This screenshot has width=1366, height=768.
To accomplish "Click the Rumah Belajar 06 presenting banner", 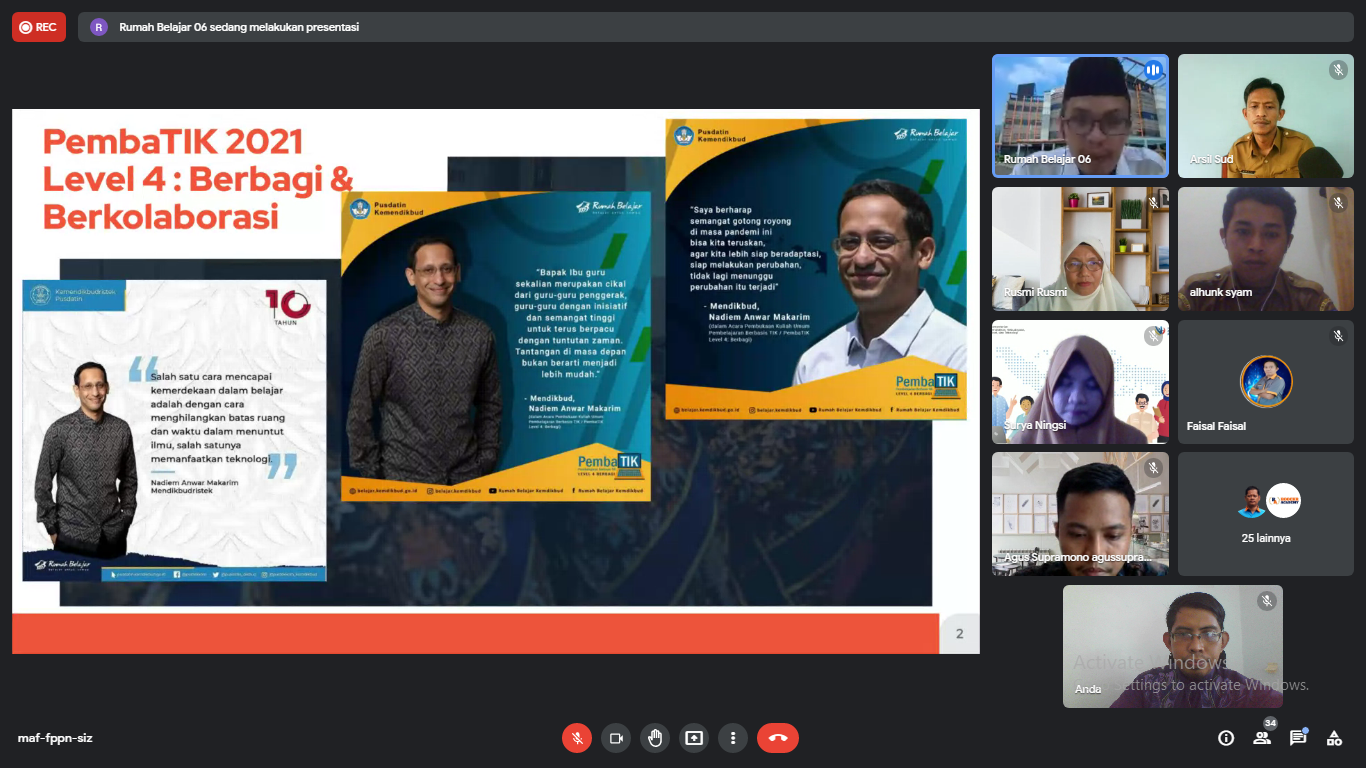I will click(x=238, y=27).
